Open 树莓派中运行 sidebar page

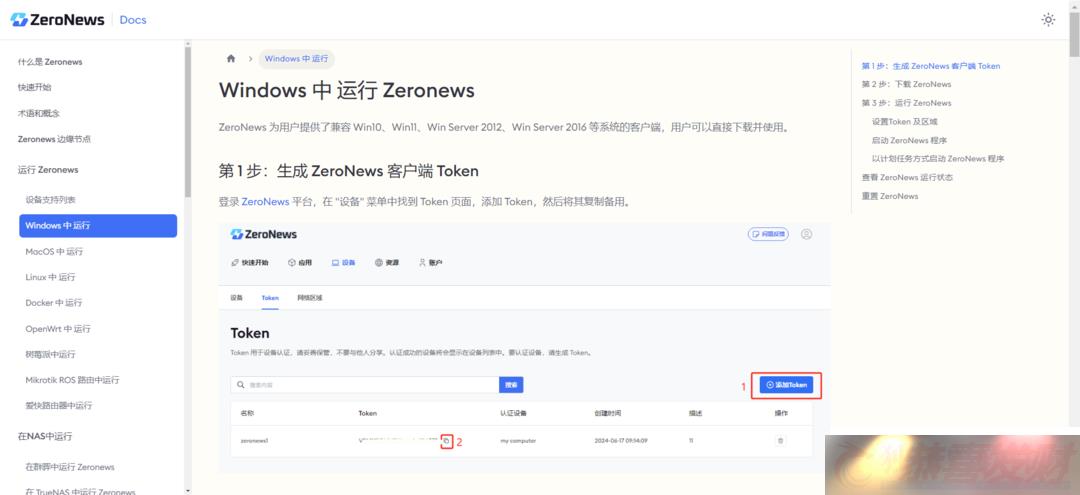tap(50, 355)
